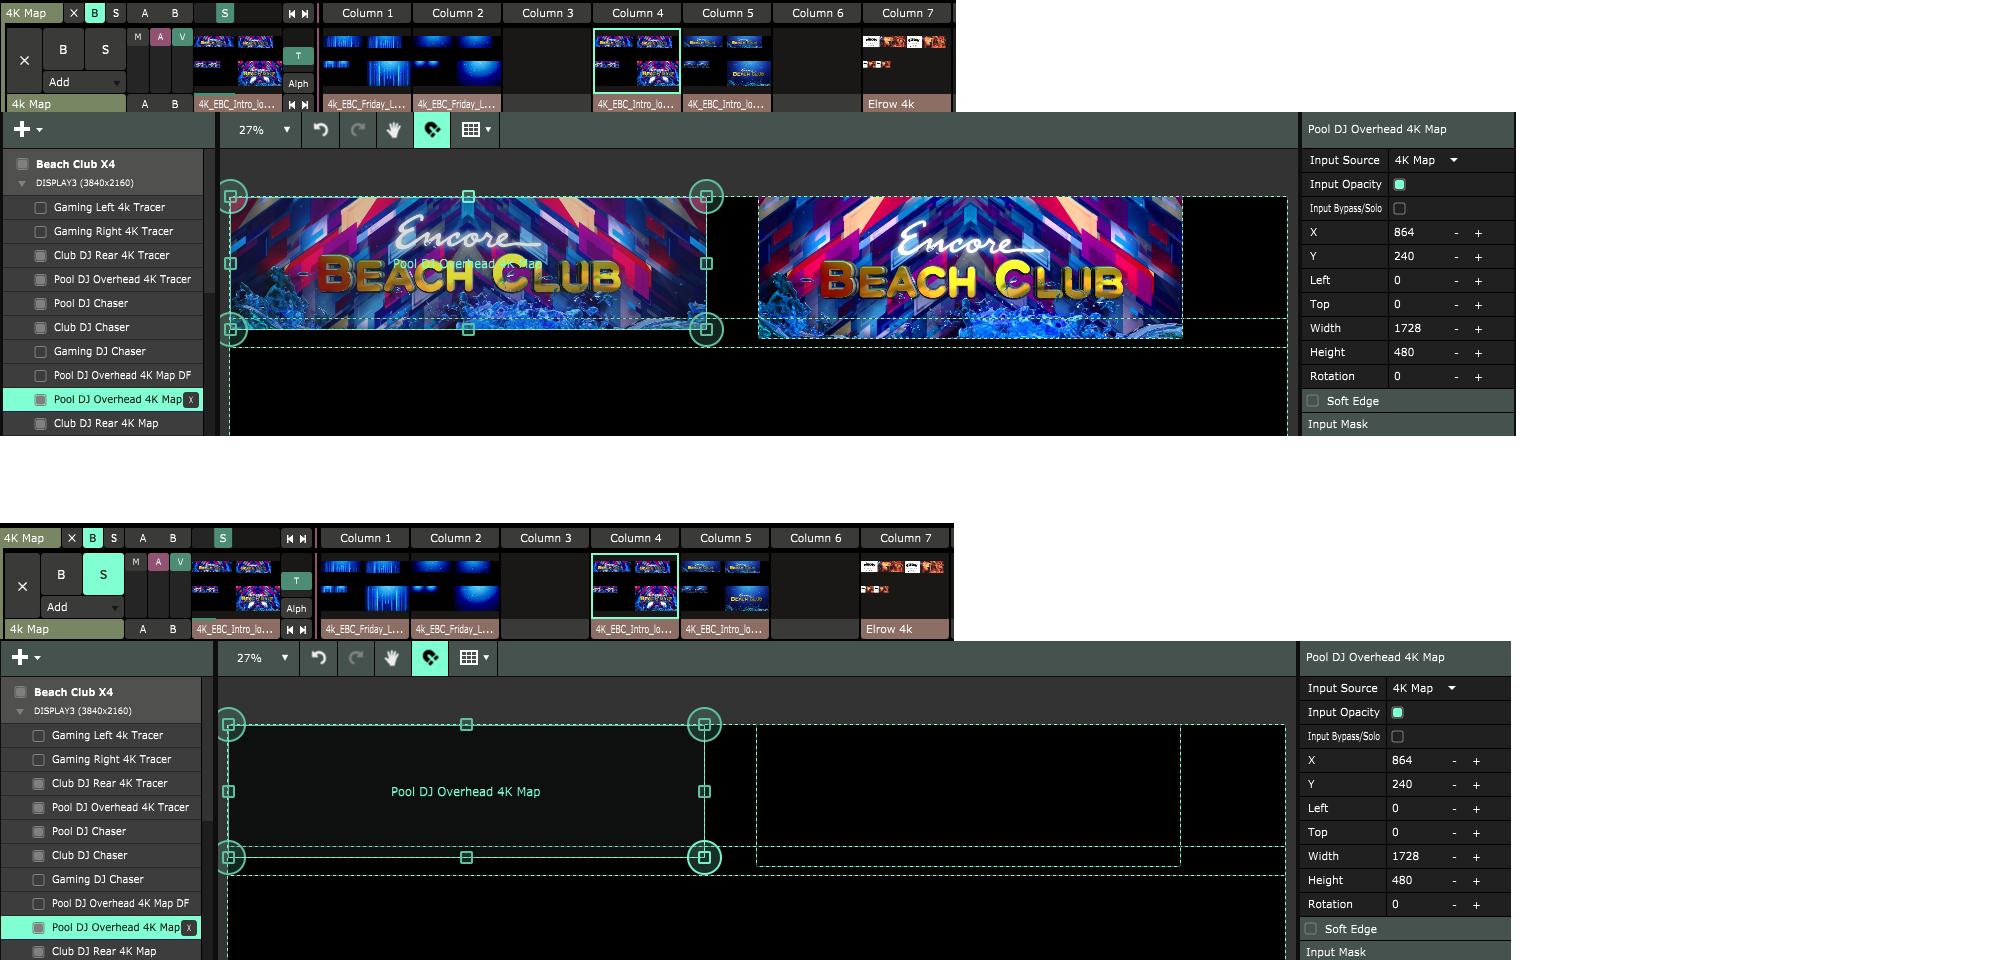Toggle the Gaming Left 4k Tracer checkbox in the upper list

pyautogui.click(x=40, y=208)
